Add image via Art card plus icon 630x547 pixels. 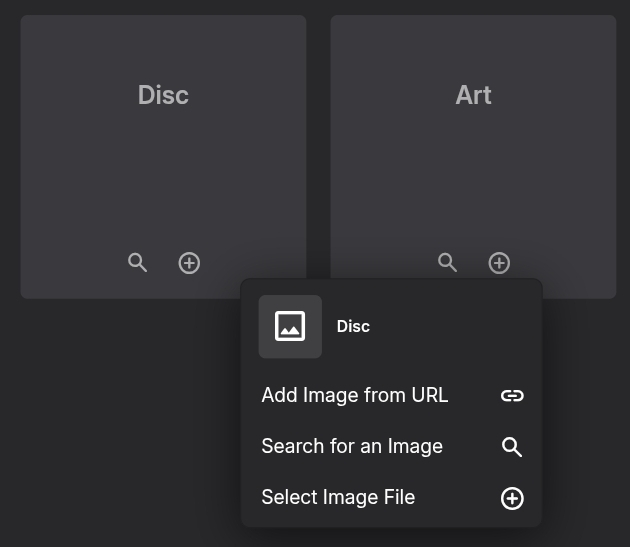[499, 263]
